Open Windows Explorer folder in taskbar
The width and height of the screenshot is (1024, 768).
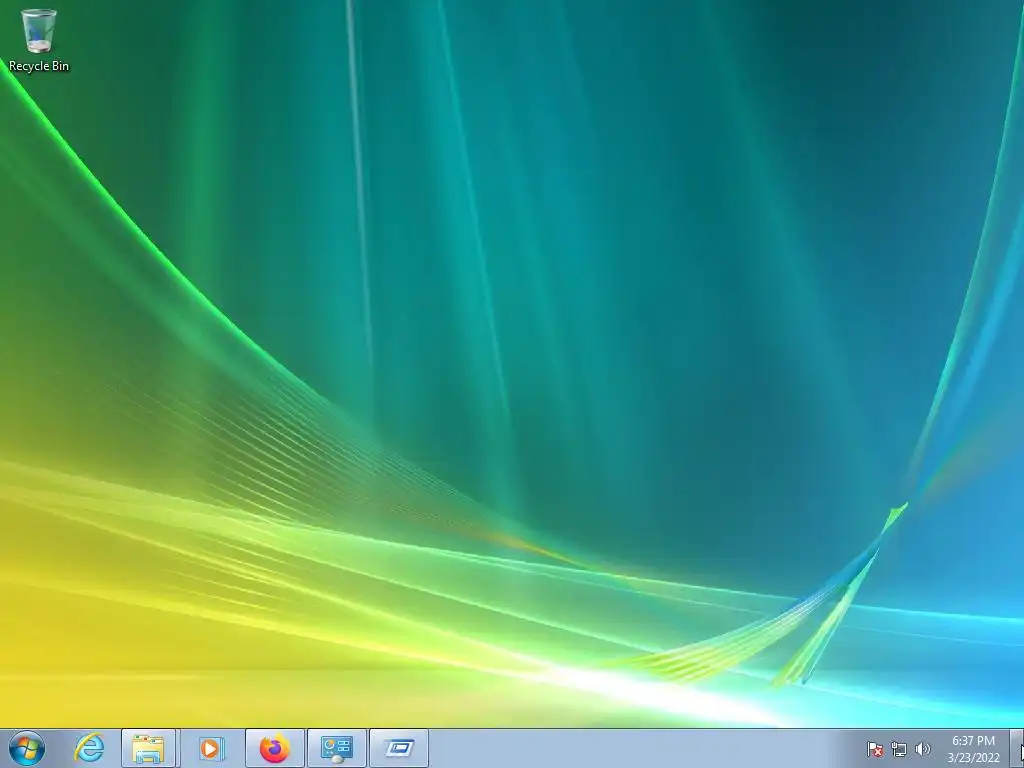tap(148, 748)
